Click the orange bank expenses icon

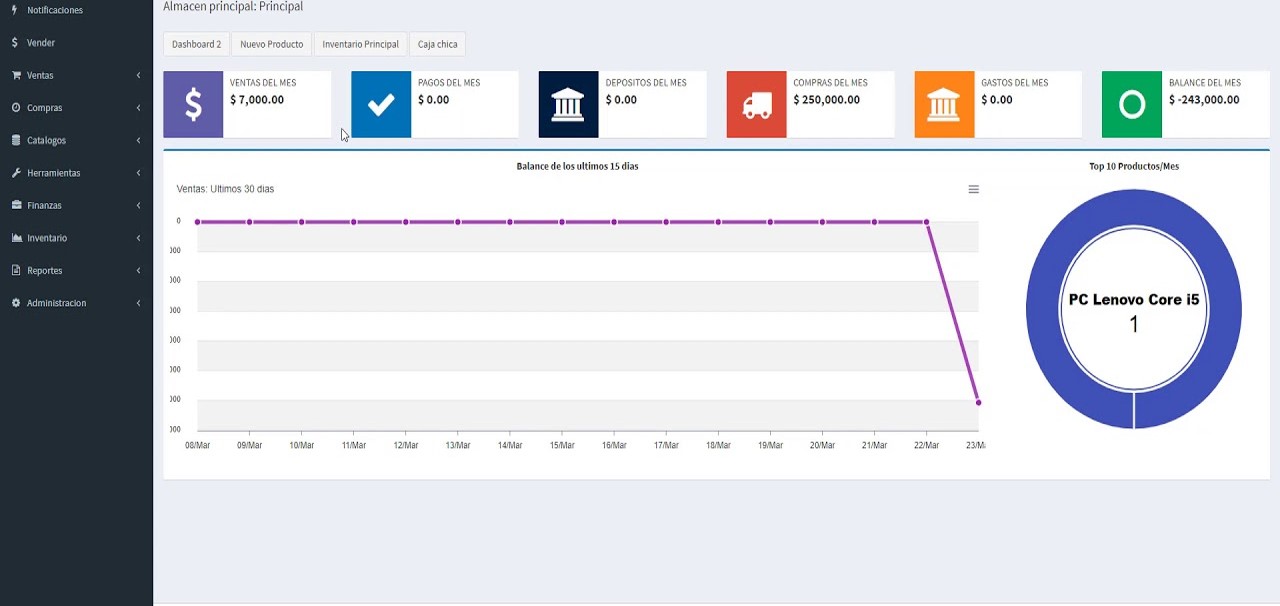pos(944,104)
